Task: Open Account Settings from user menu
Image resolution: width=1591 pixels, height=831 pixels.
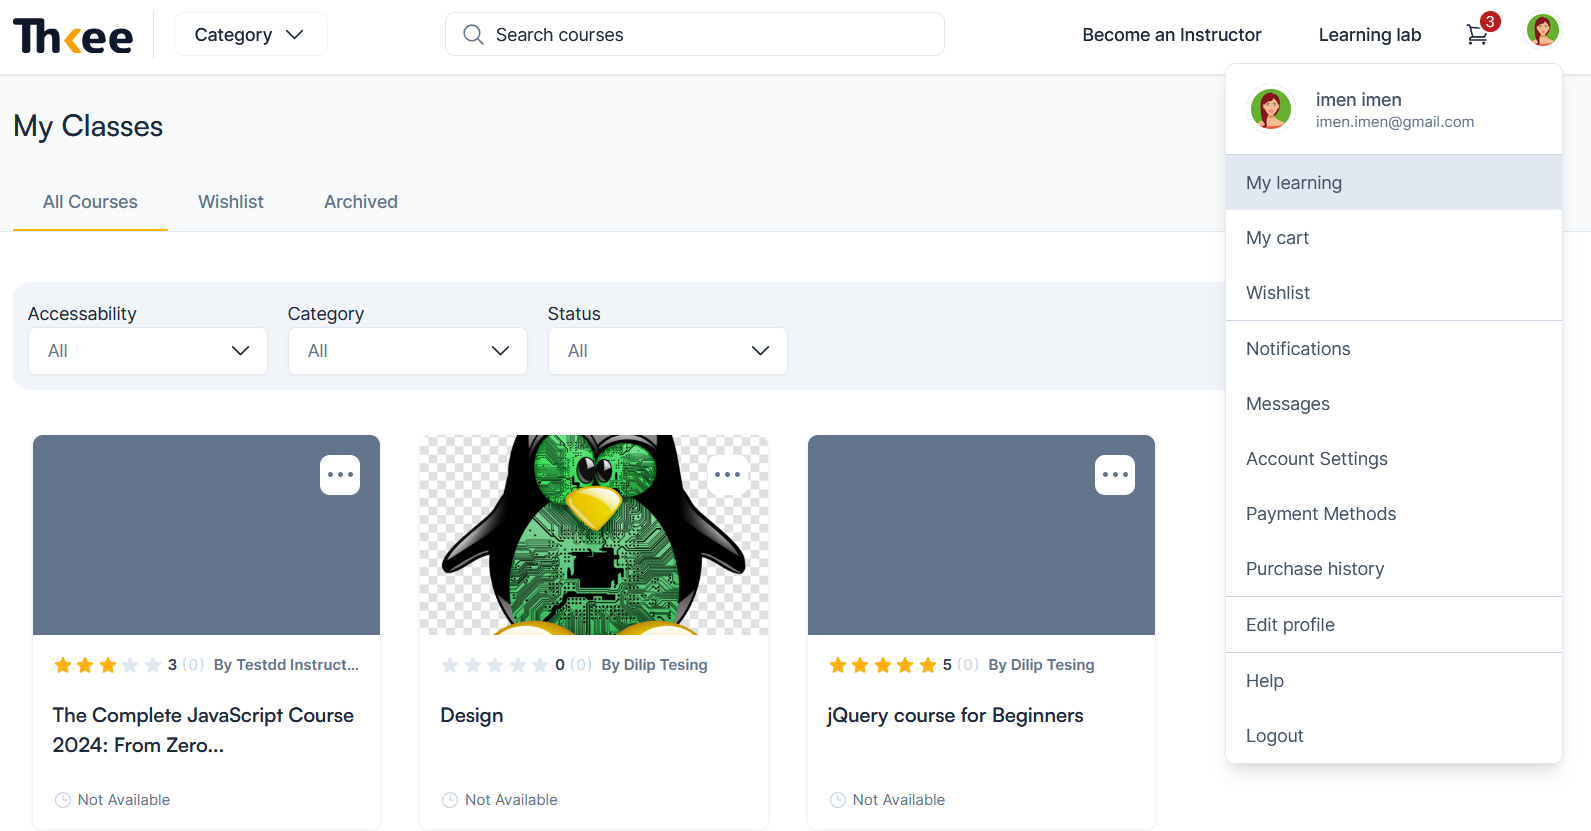Action: (1394, 459)
